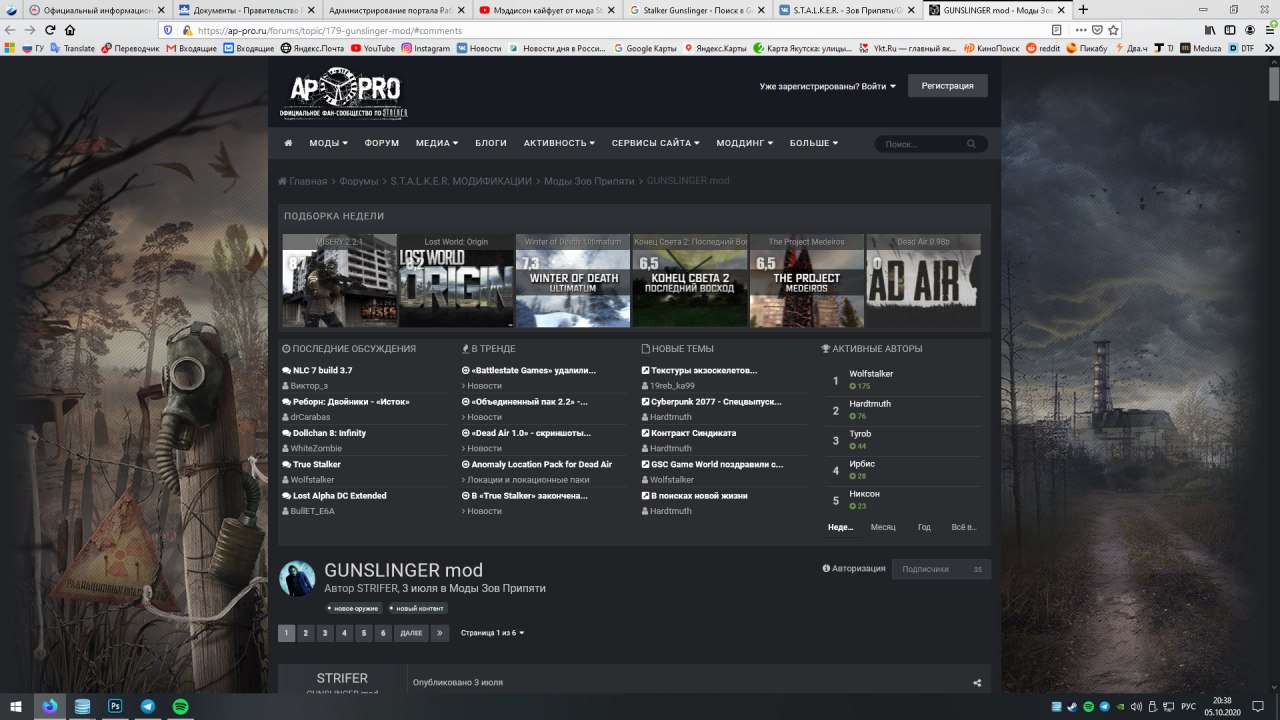The image size is (1280, 720).
Task: Expand the АКТИВНОСТЬ dropdown menu
Action: [x=559, y=143]
